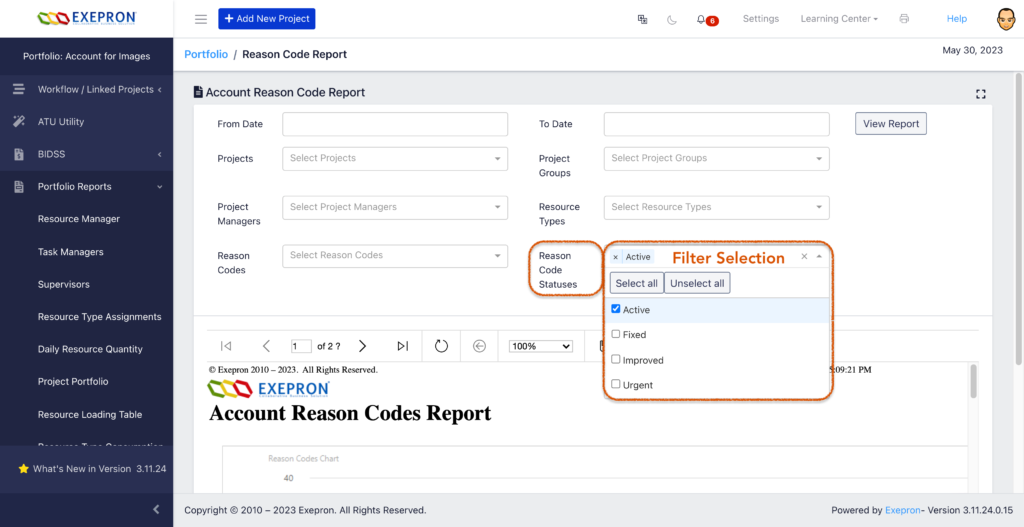This screenshot has height=527, width=1024.
Task: Uncheck the Active status checkbox
Action: tap(616, 310)
